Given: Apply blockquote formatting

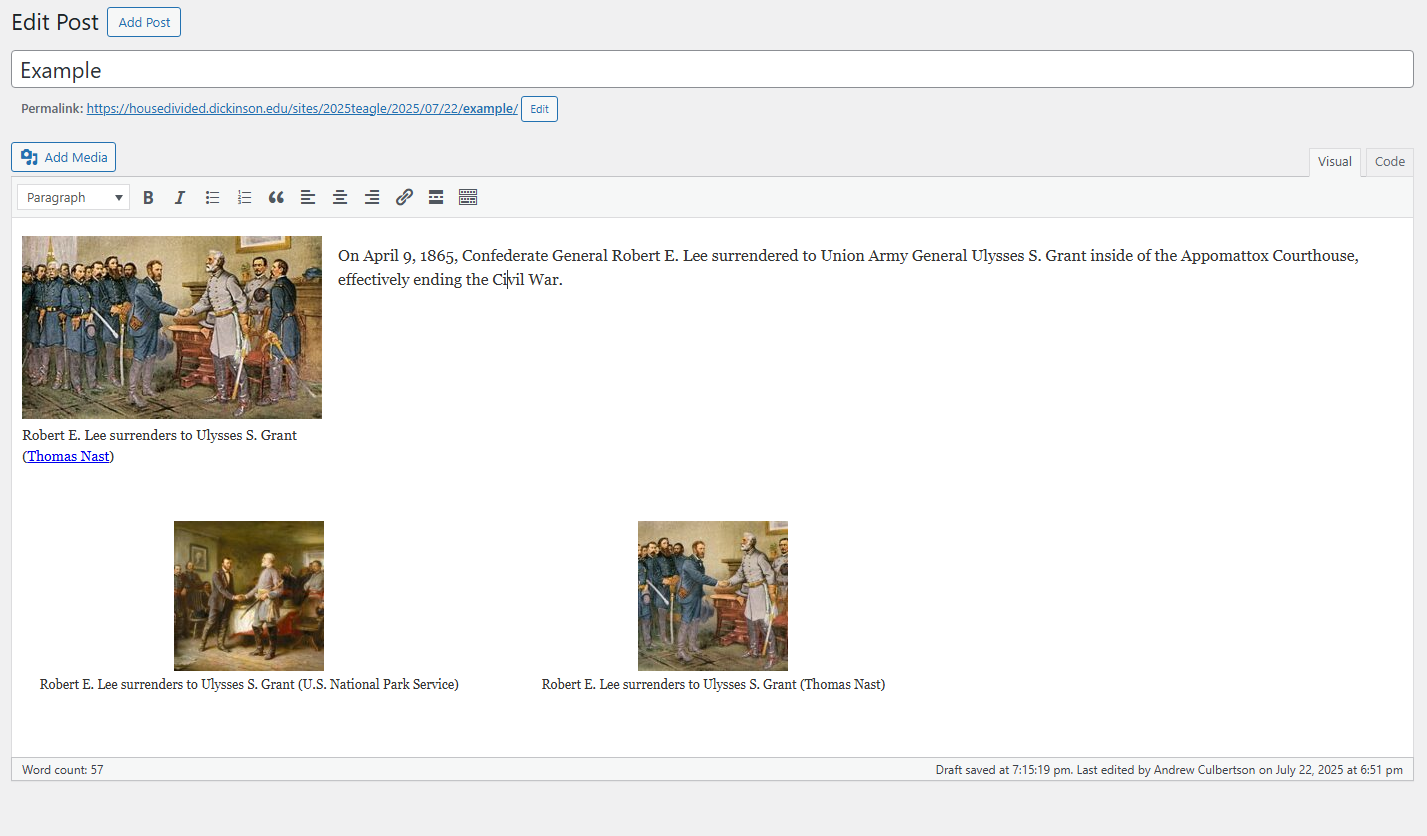Looking at the screenshot, I should (x=276, y=197).
